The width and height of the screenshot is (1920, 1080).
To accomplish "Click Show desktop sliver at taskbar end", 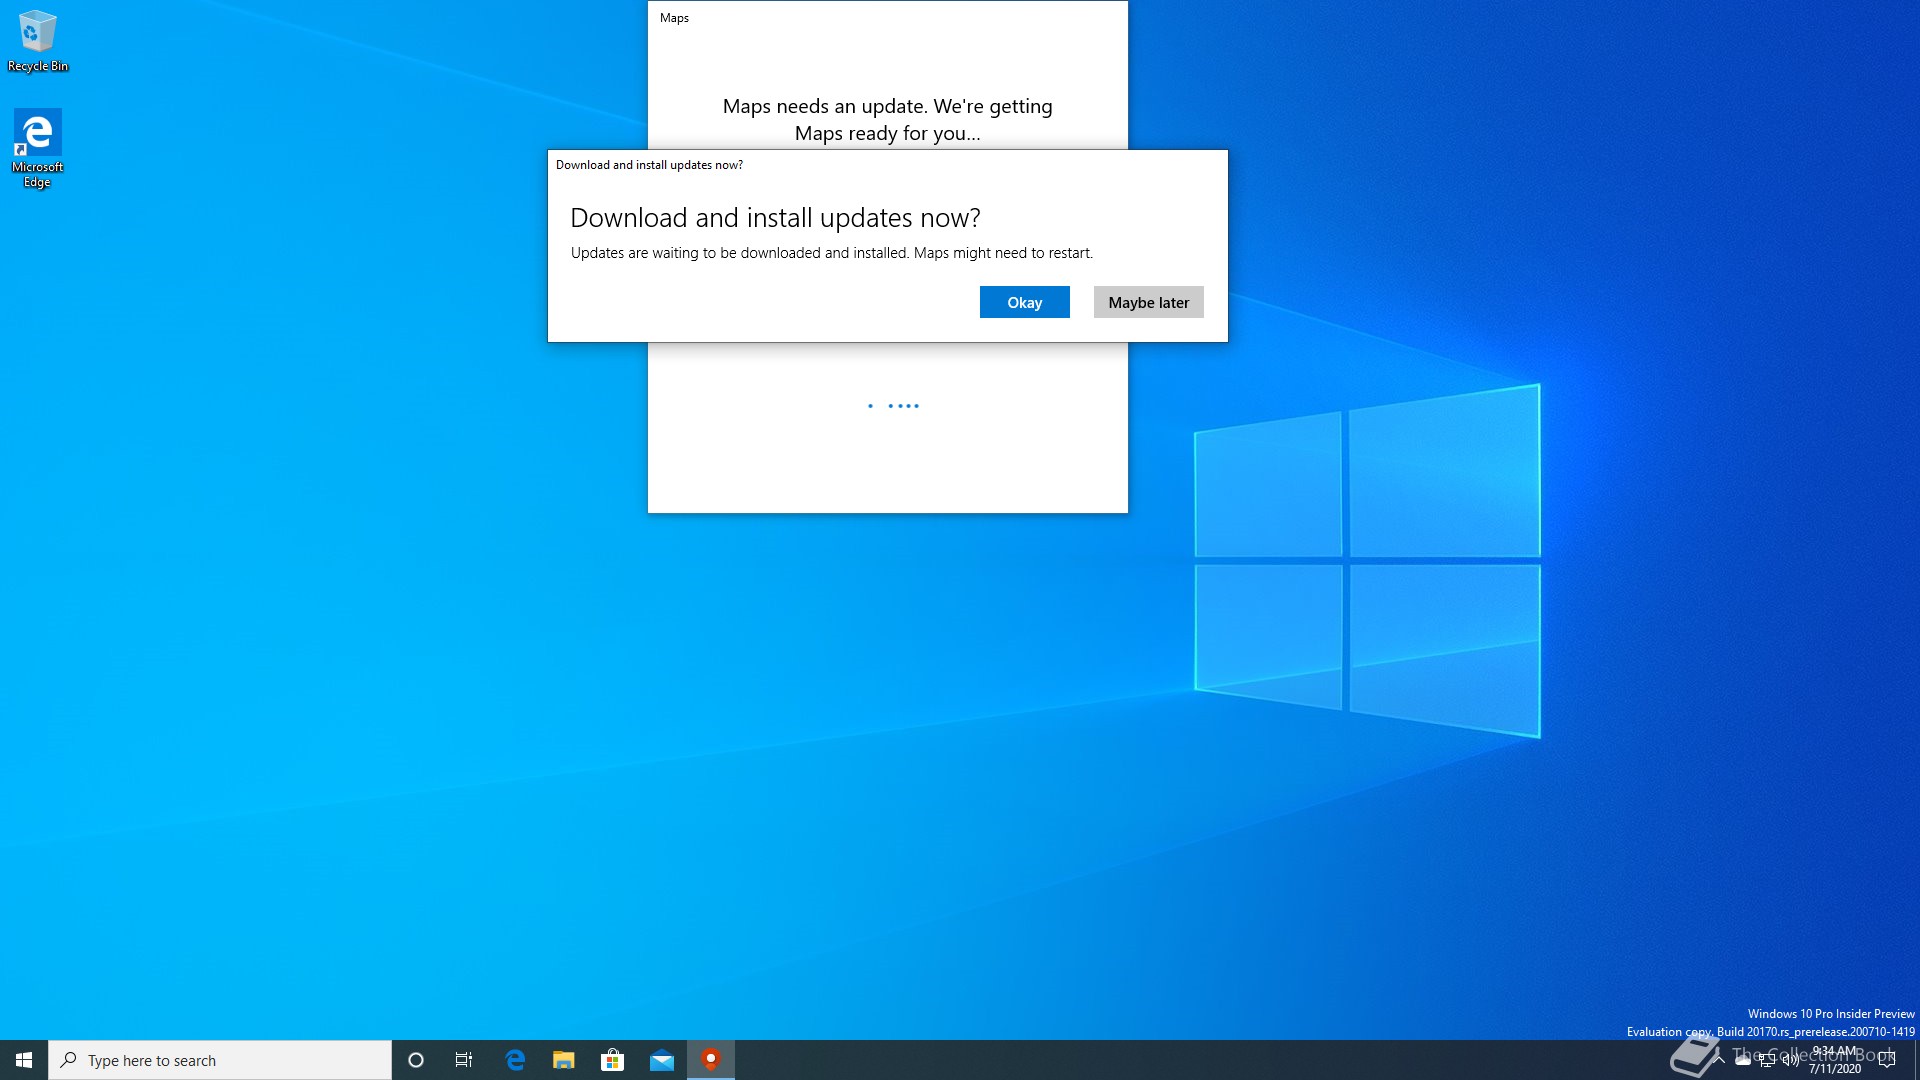I will coord(1916,1060).
